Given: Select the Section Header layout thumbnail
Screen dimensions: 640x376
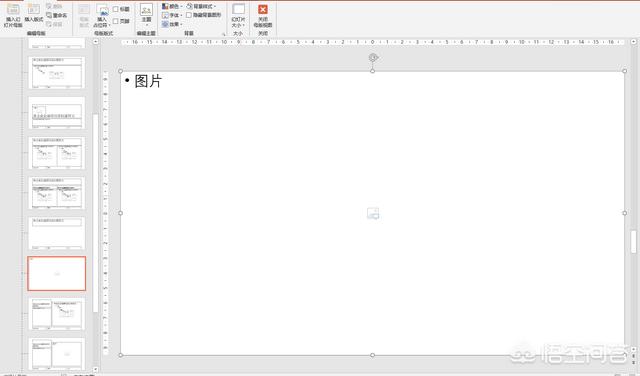Looking at the screenshot, I should 57,113.
